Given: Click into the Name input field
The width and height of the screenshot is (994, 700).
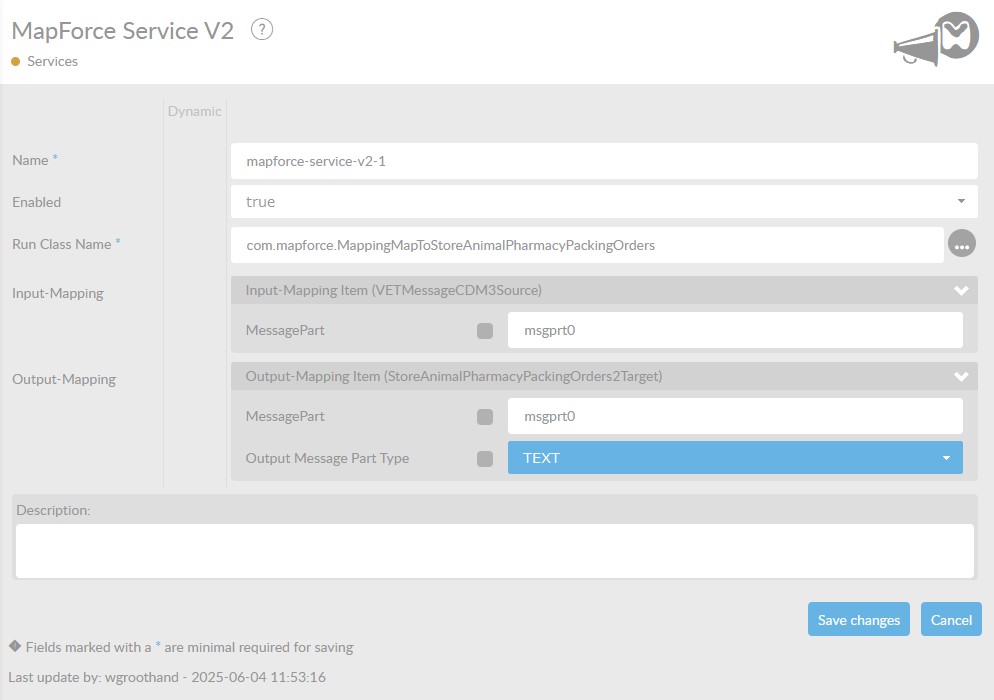Looking at the screenshot, I should pos(603,160).
